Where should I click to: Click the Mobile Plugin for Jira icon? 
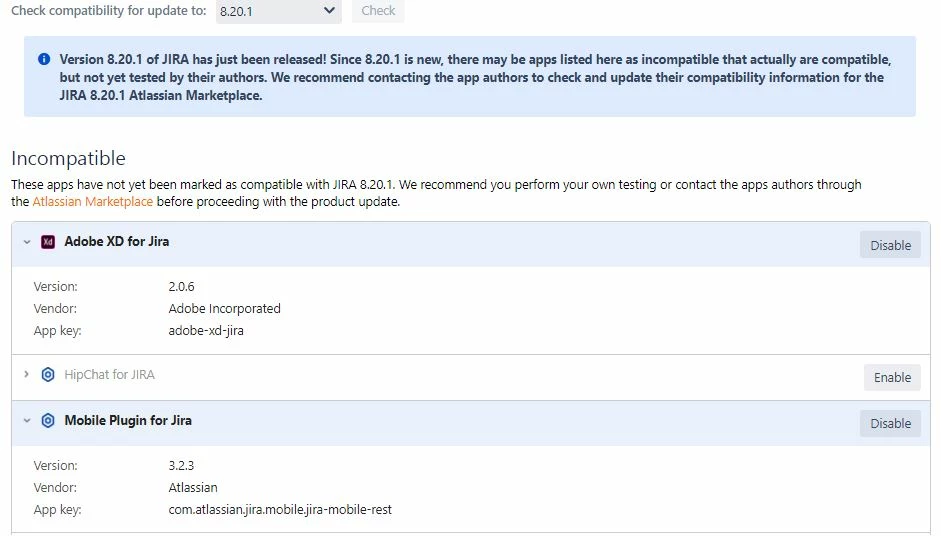point(48,421)
